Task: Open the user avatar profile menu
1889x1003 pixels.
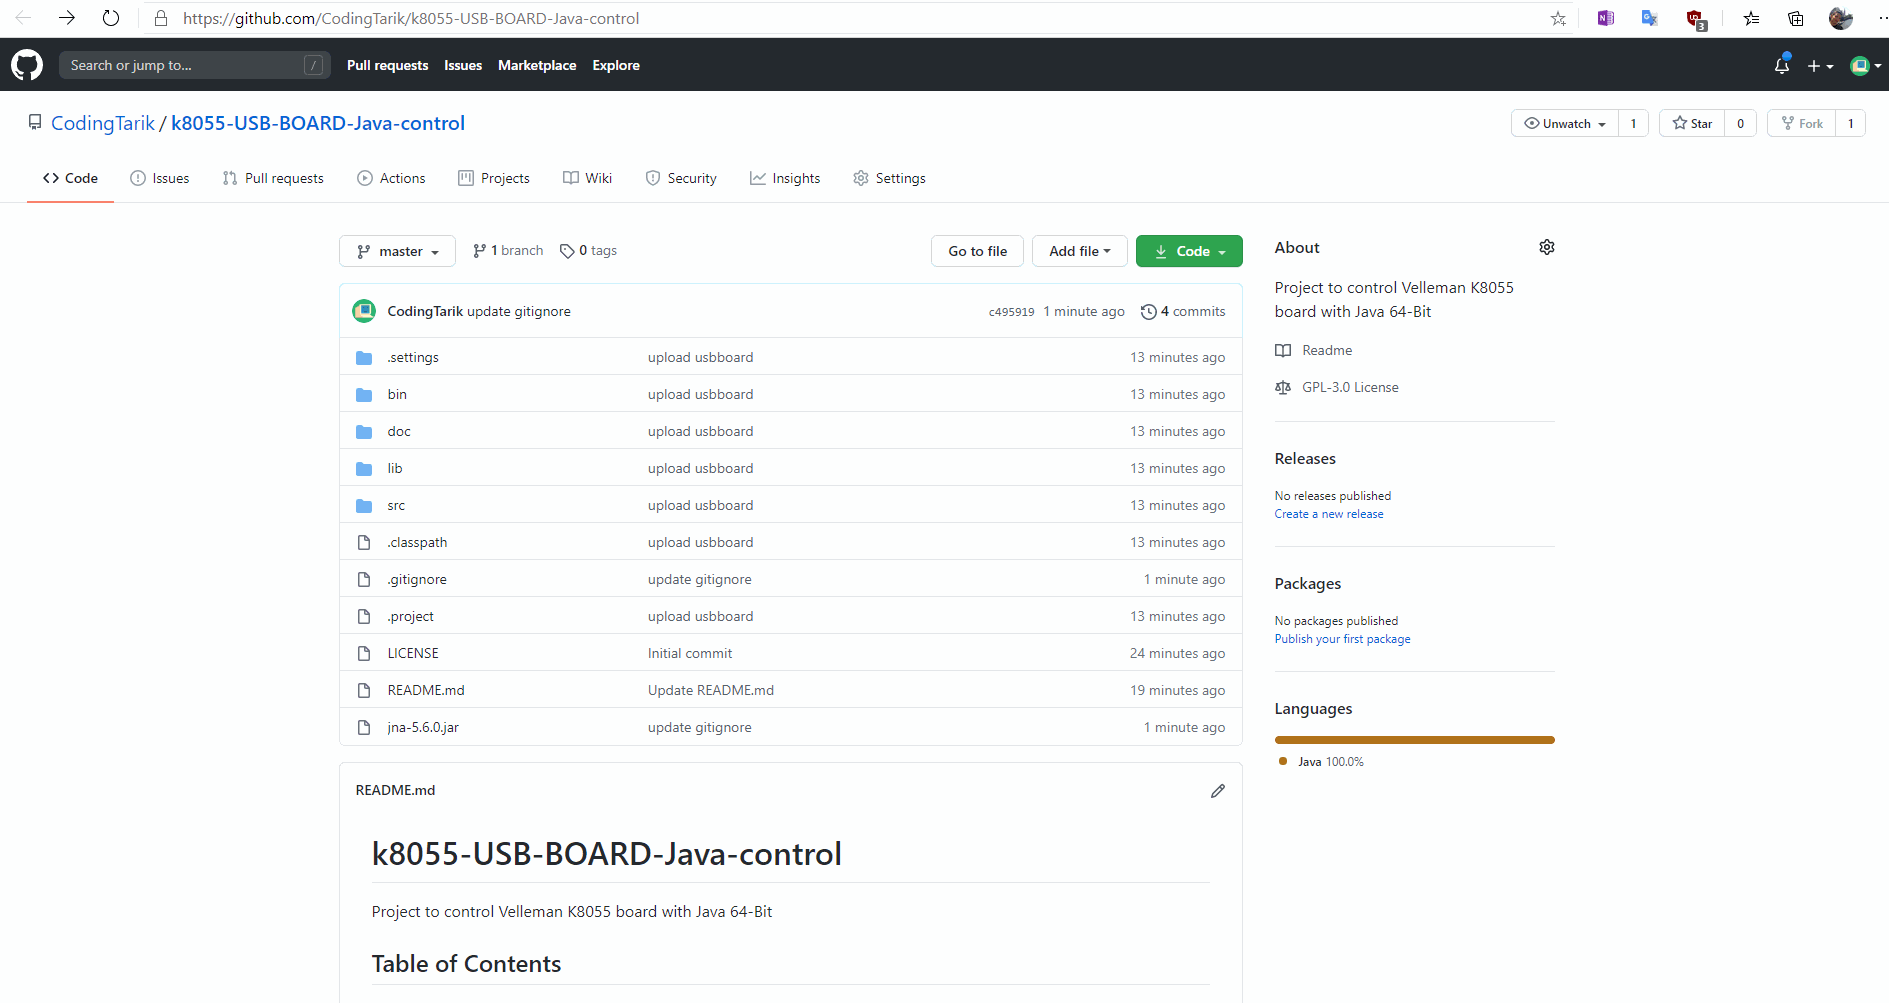Action: click(1865, 66)
